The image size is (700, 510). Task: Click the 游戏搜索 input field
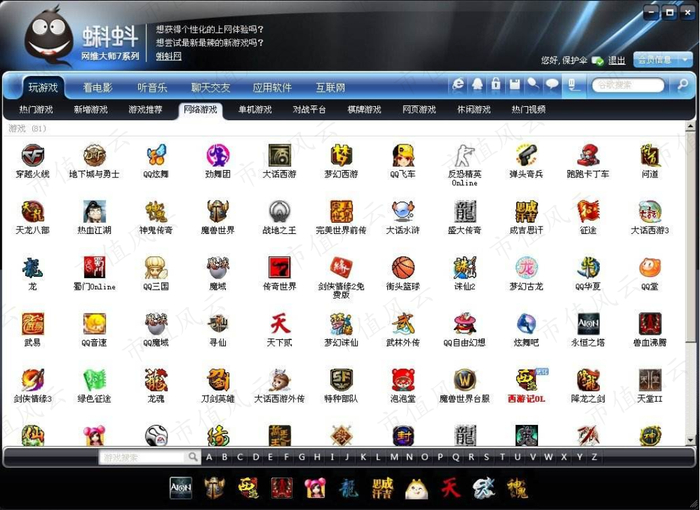tap(142, 457)
